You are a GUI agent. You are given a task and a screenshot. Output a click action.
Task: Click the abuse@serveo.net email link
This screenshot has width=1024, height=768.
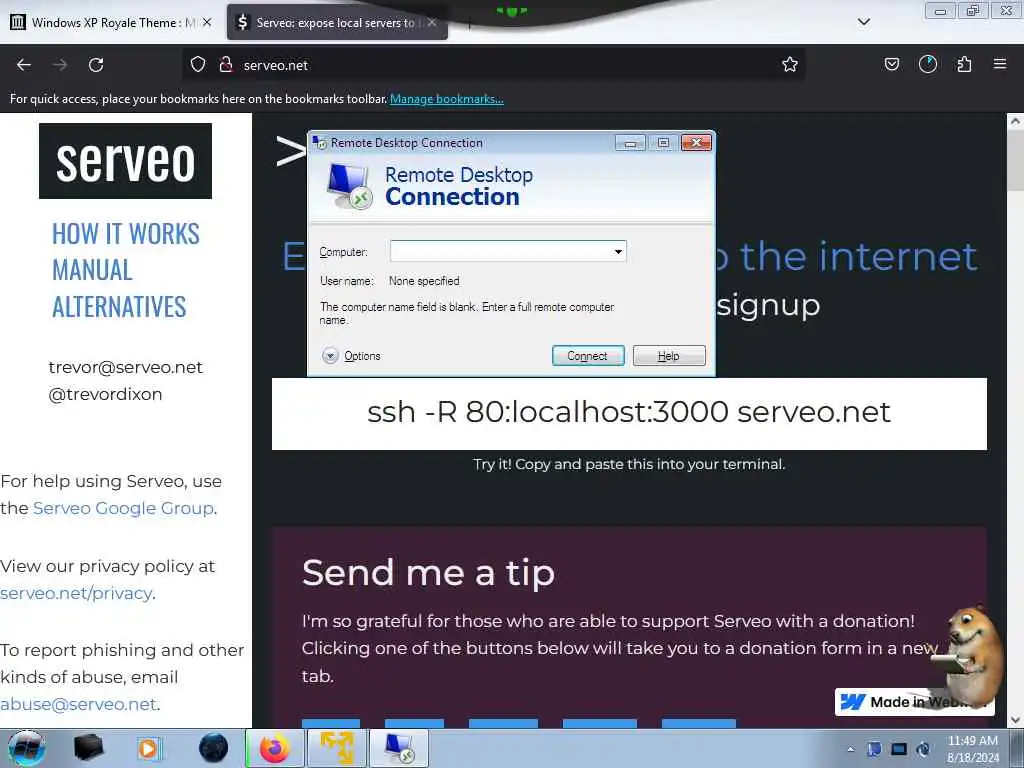[x=78, y=704]
